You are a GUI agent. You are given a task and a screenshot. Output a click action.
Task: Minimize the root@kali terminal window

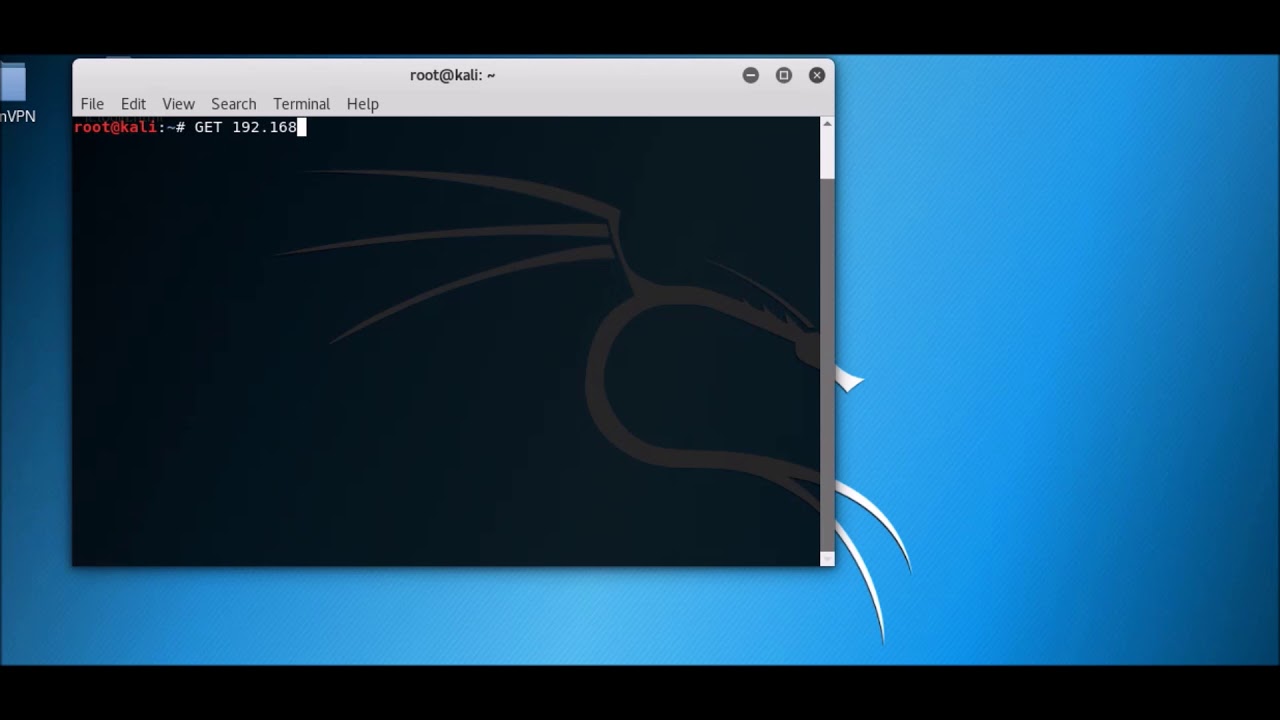pyautogui.click(x=751, y=75)
